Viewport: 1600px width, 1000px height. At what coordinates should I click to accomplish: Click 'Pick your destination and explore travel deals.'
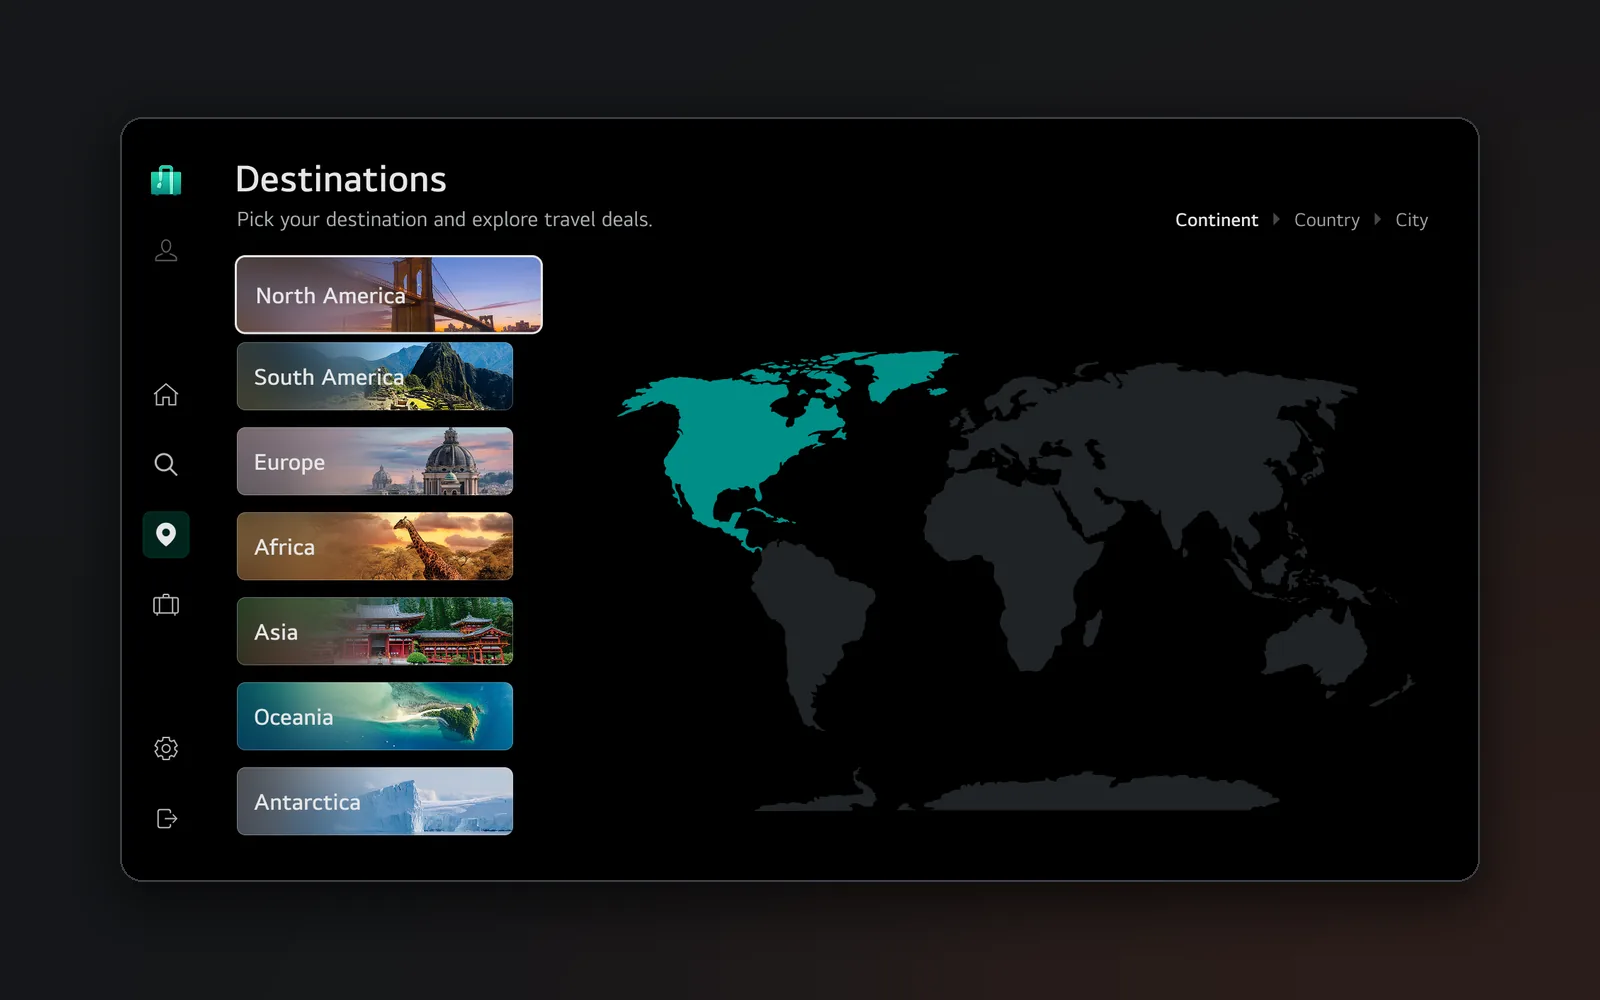coord(444,220)
